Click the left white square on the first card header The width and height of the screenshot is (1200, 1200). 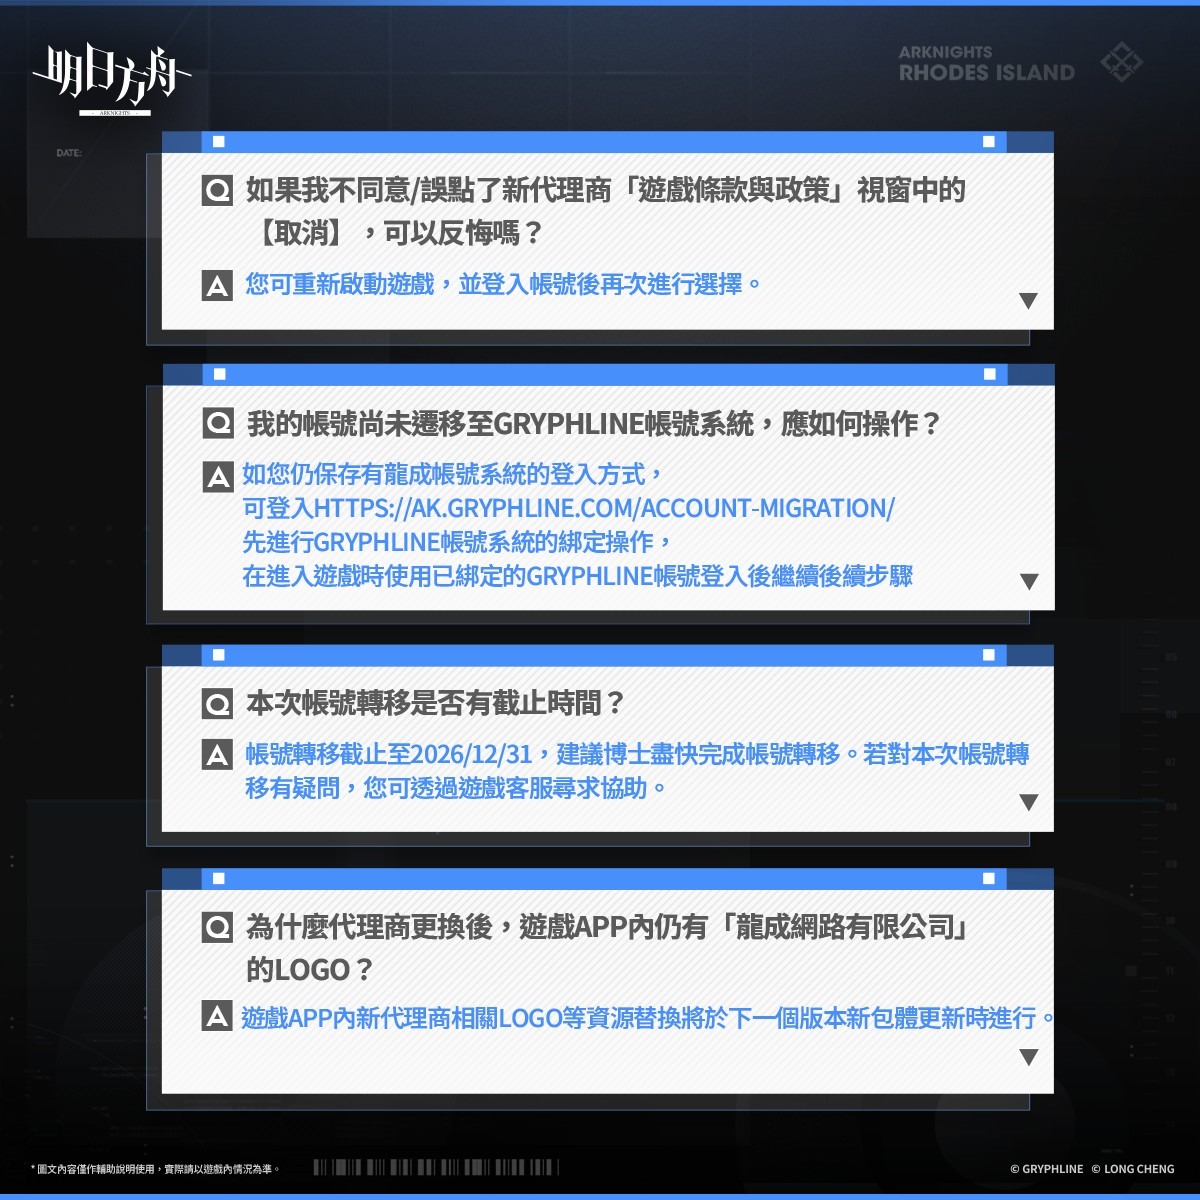[x=218, y=142]
